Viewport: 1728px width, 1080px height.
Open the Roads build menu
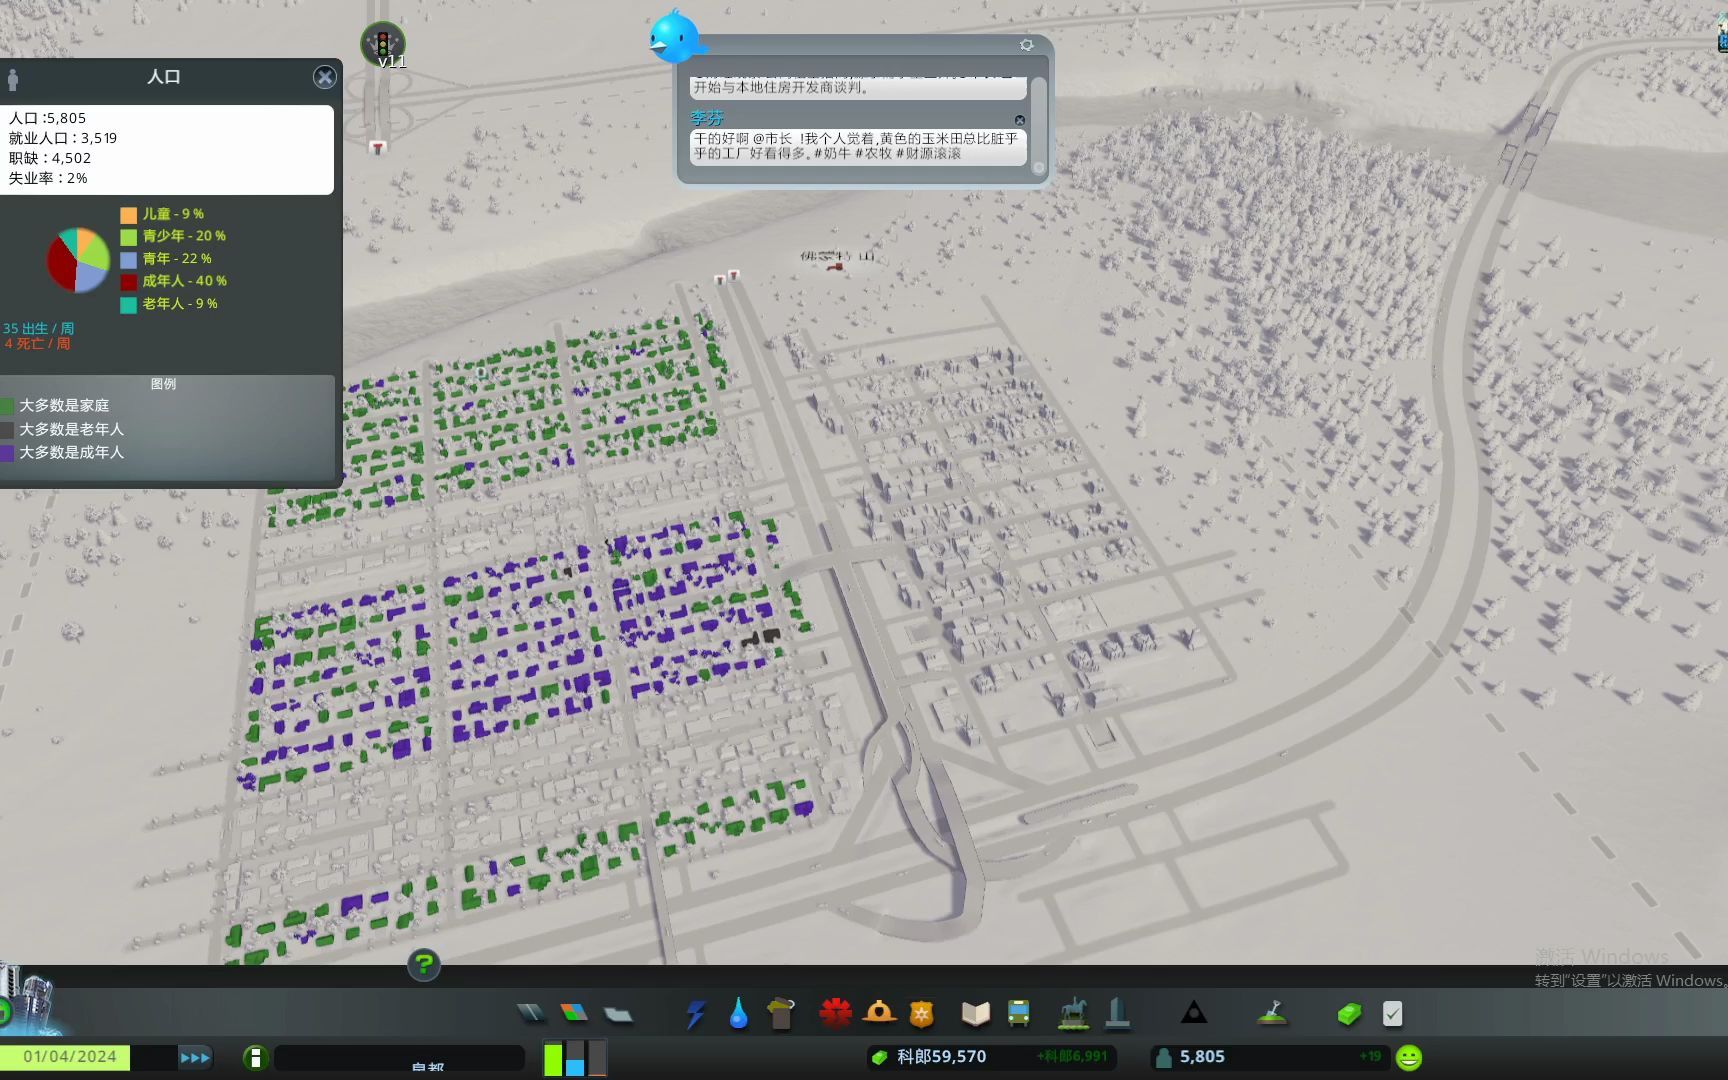531,1014
